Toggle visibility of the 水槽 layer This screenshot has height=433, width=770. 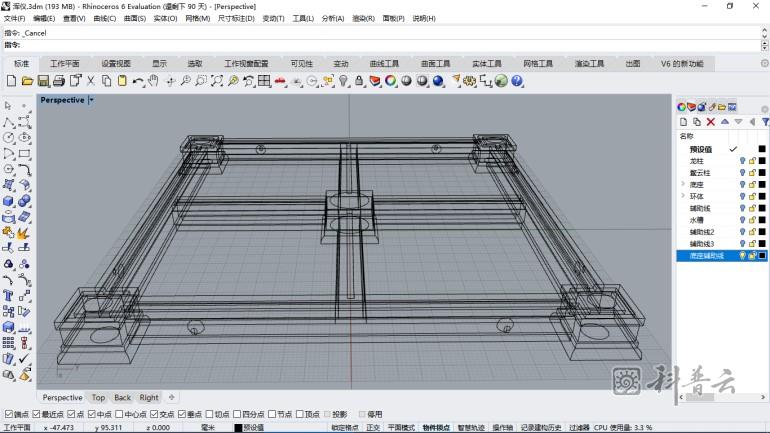point(742,219)
